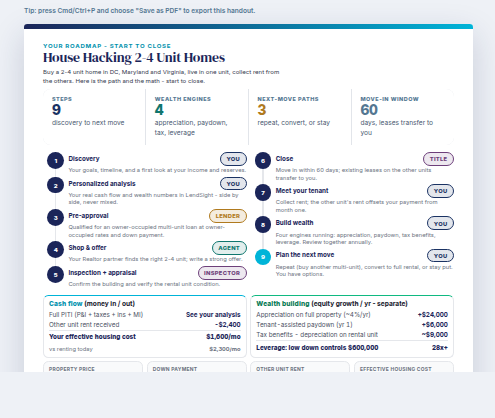
Task: Click the OTHER UNIT RENT card
Action: [x=300, y=367]
